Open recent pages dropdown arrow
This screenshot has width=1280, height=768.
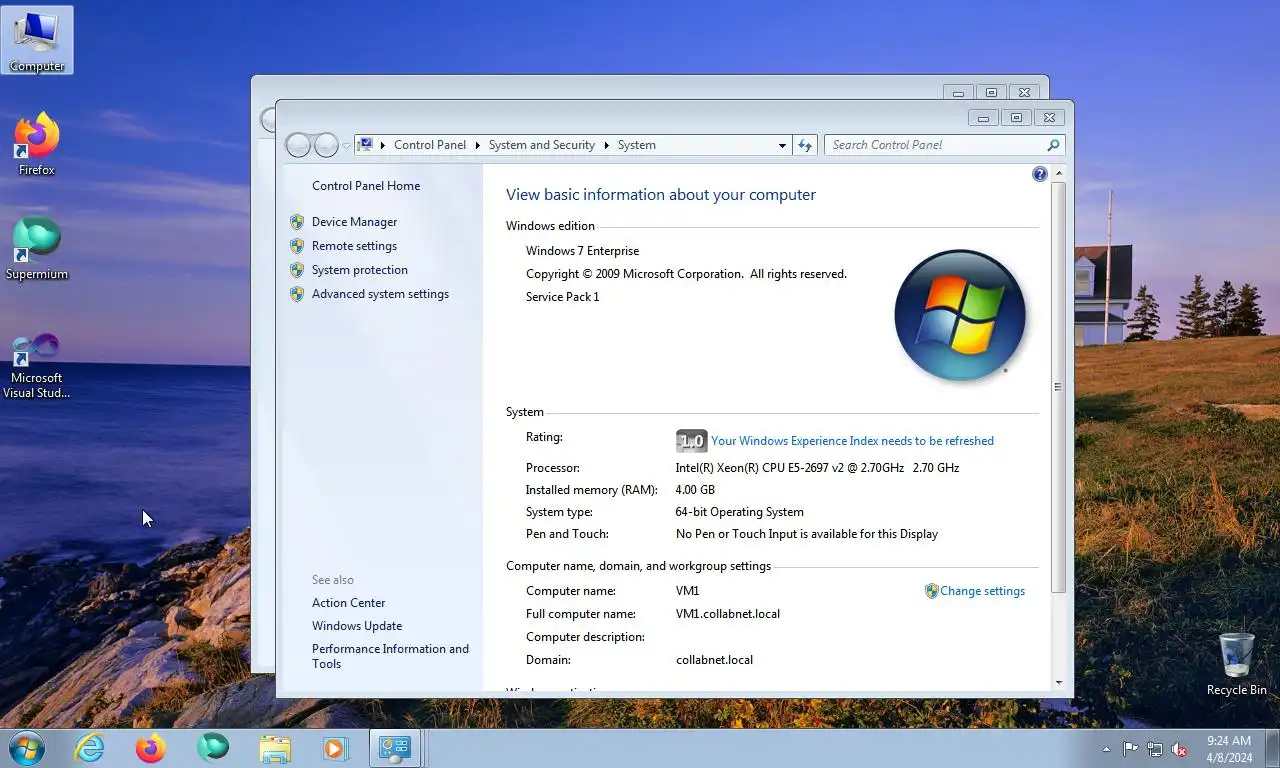(347, 146)
